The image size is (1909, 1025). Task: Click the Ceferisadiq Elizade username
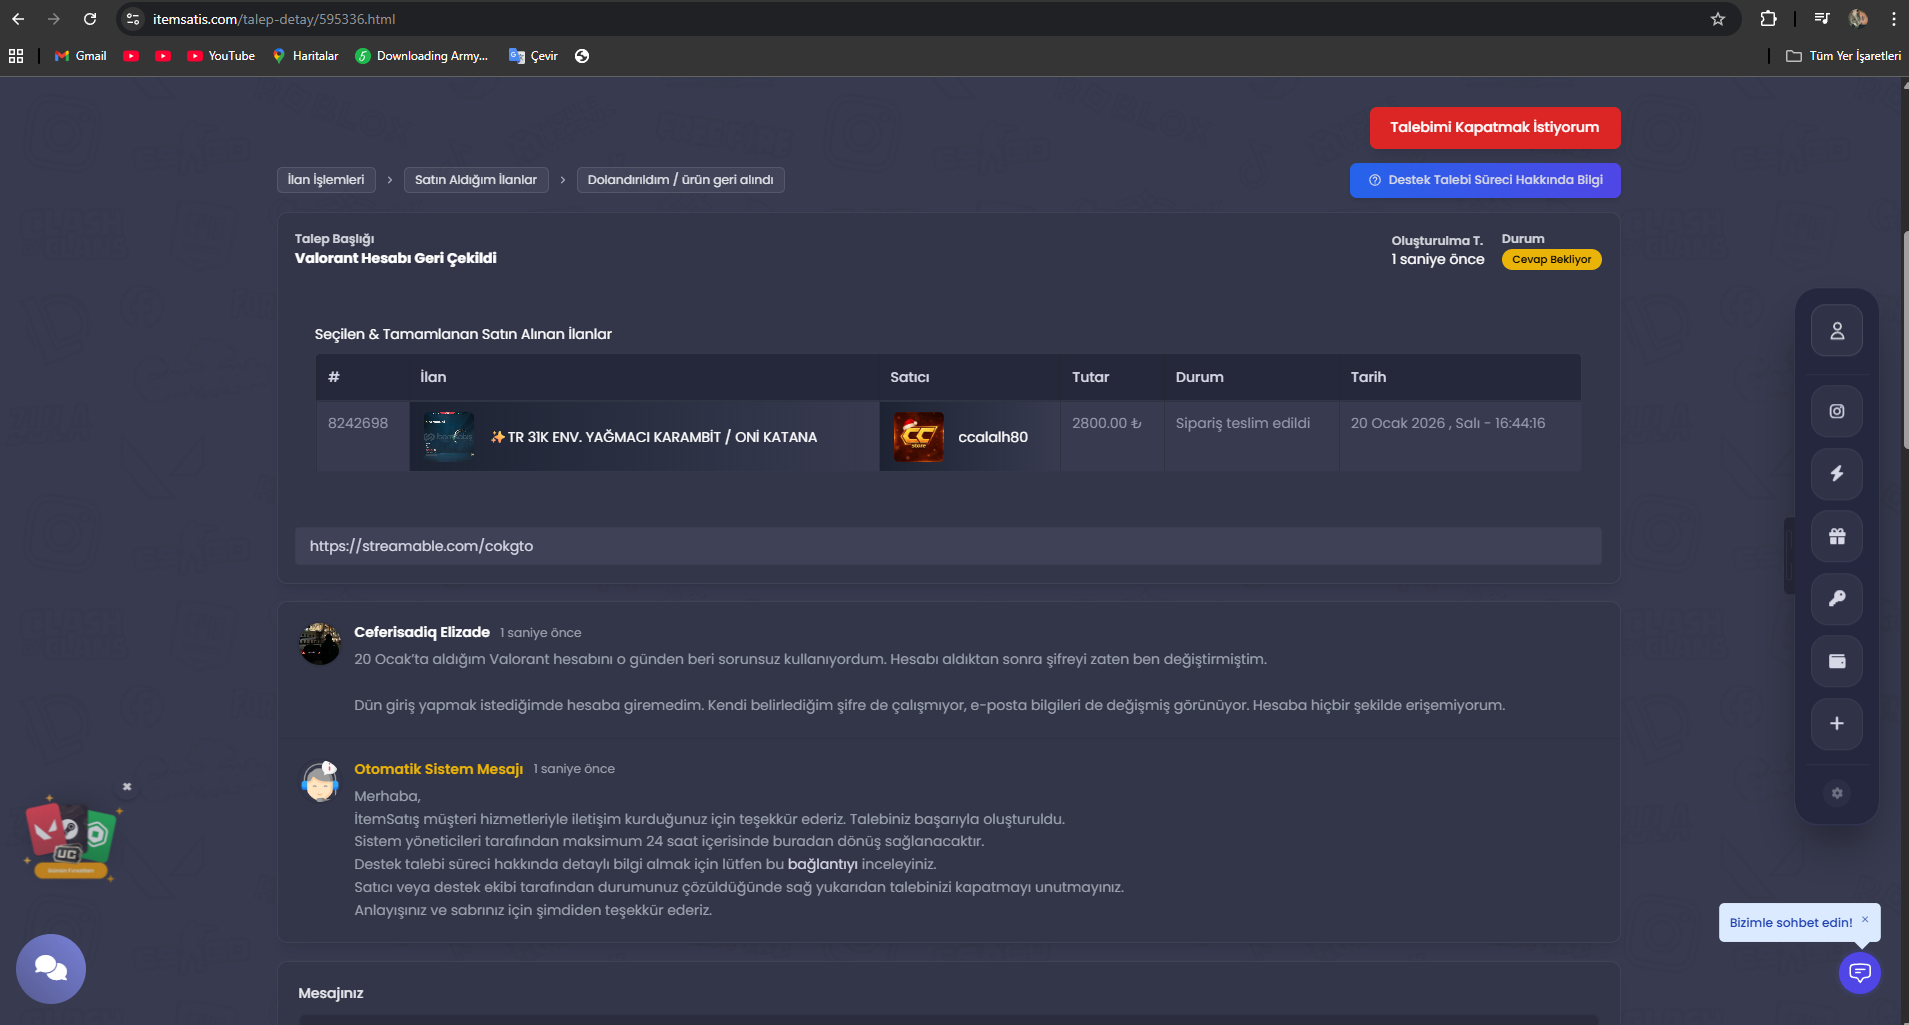pyautogui.click(x=422, y=632)
